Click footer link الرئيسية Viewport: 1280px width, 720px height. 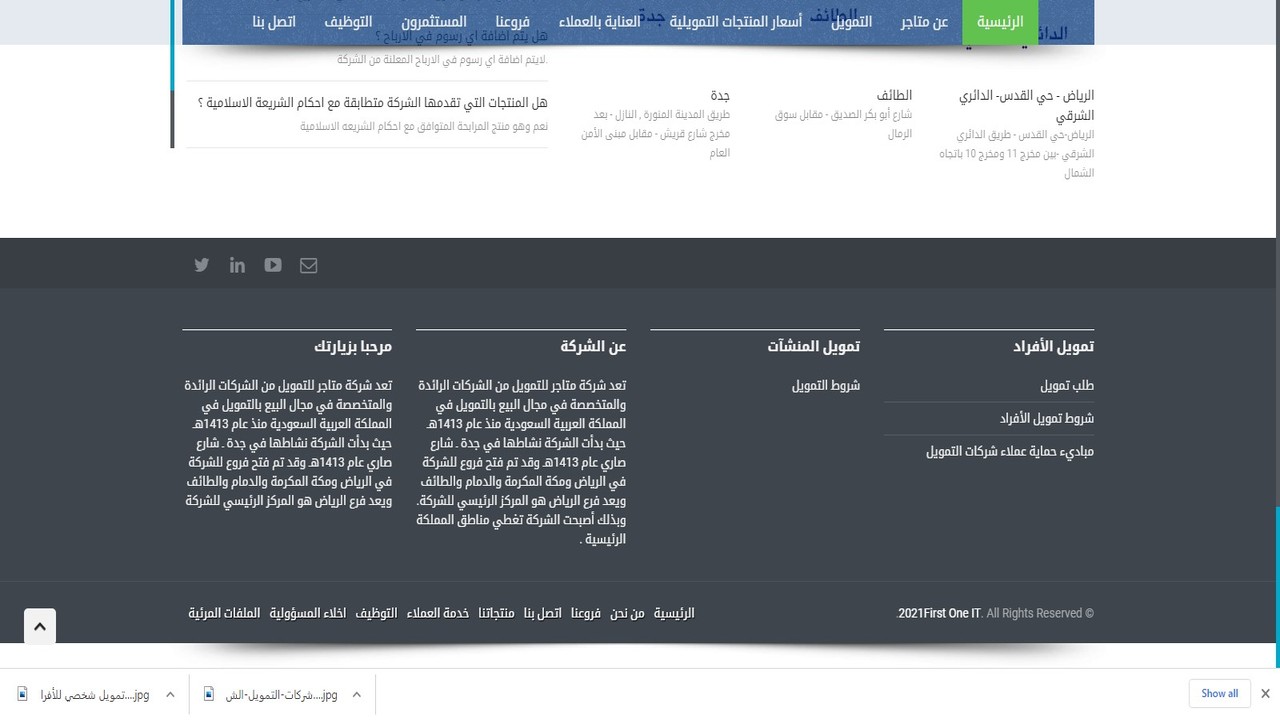(x=674, y=613)
